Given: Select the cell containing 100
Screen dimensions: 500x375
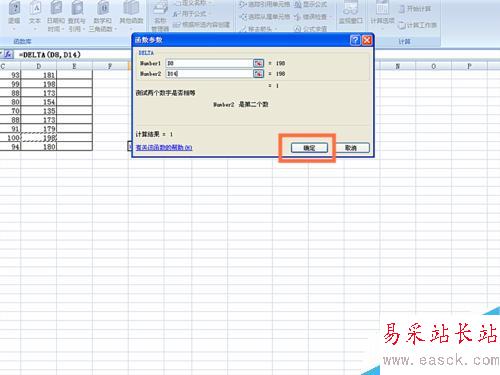Looking at the screenshot, I should (x=10, y=137).
